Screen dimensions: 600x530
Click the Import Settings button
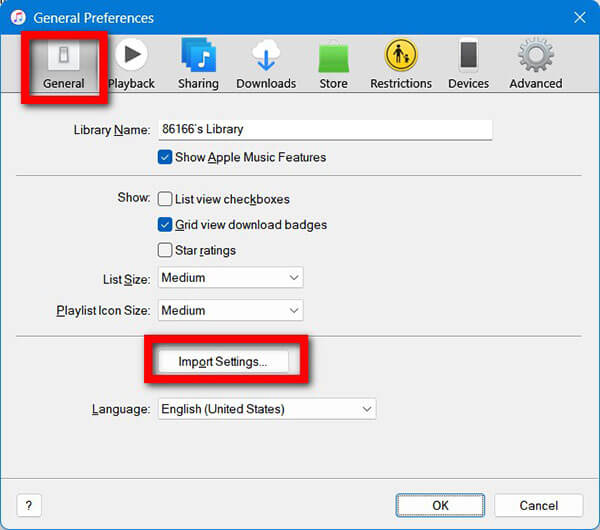click(223, 362)
